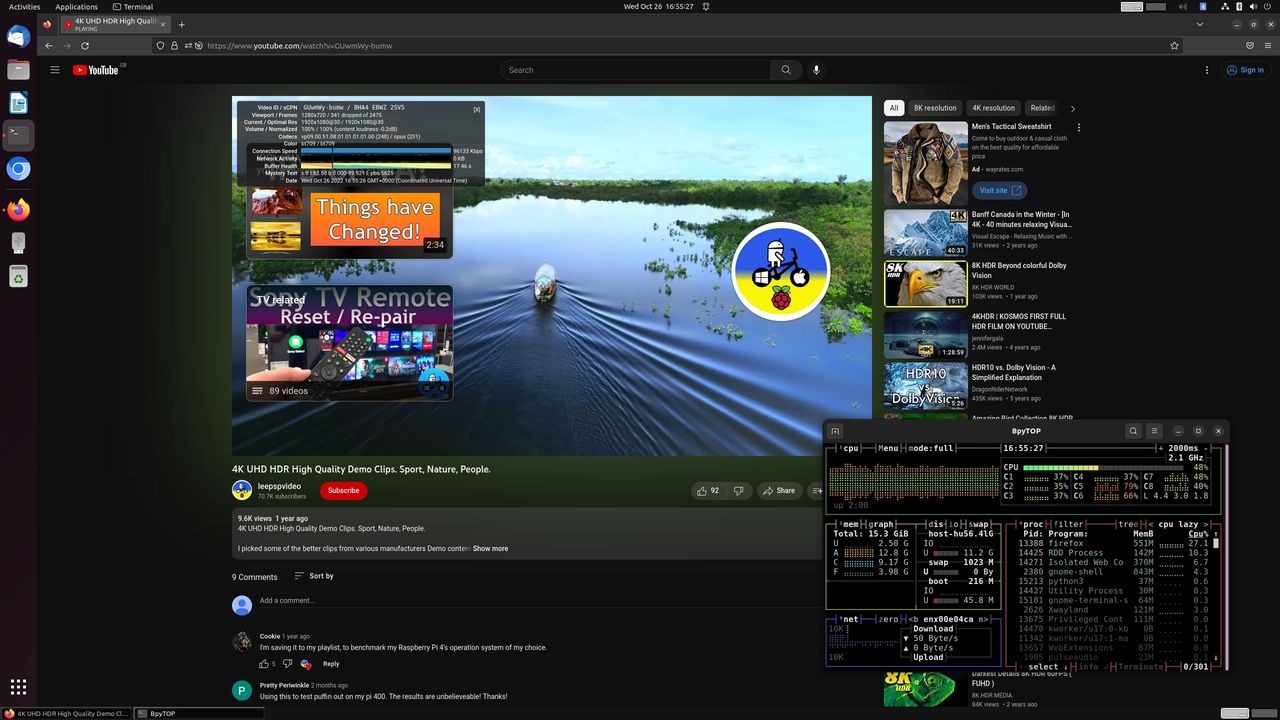This screenshot has height=720, width=1280.
Task: Show more filter chips with right chevron
Action: click(1073, 108)
